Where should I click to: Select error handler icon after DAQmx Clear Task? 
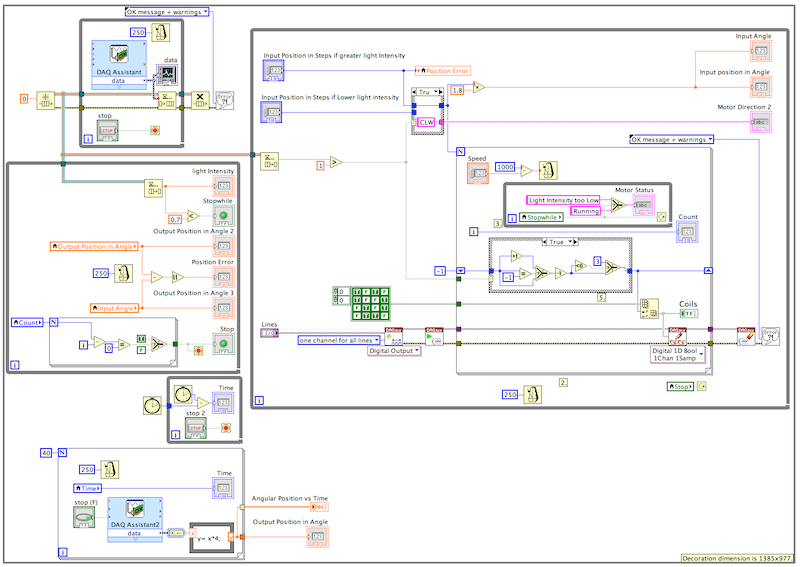pyautogui.click(x=770, y=337)
